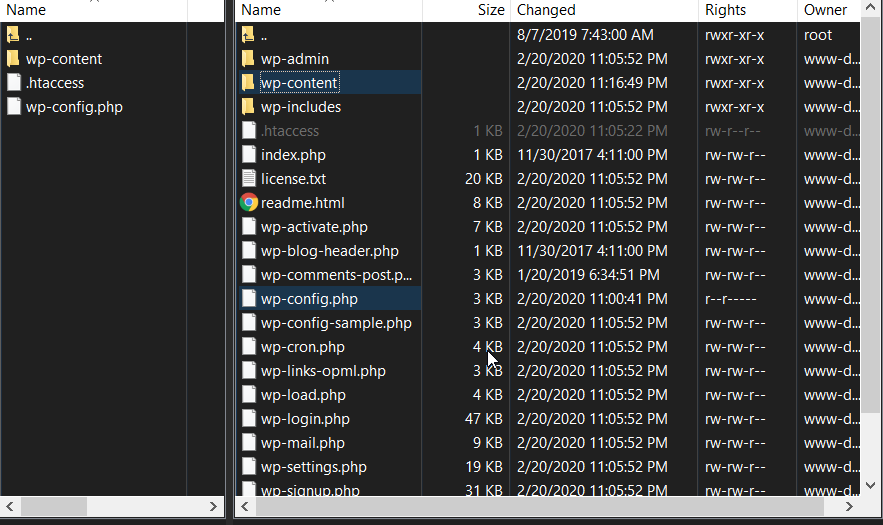Image resolution: width=883 pixels, height=525 pixels.
Task: Click the wp-config.php file icon in right panel
Action: pos(248,299)
